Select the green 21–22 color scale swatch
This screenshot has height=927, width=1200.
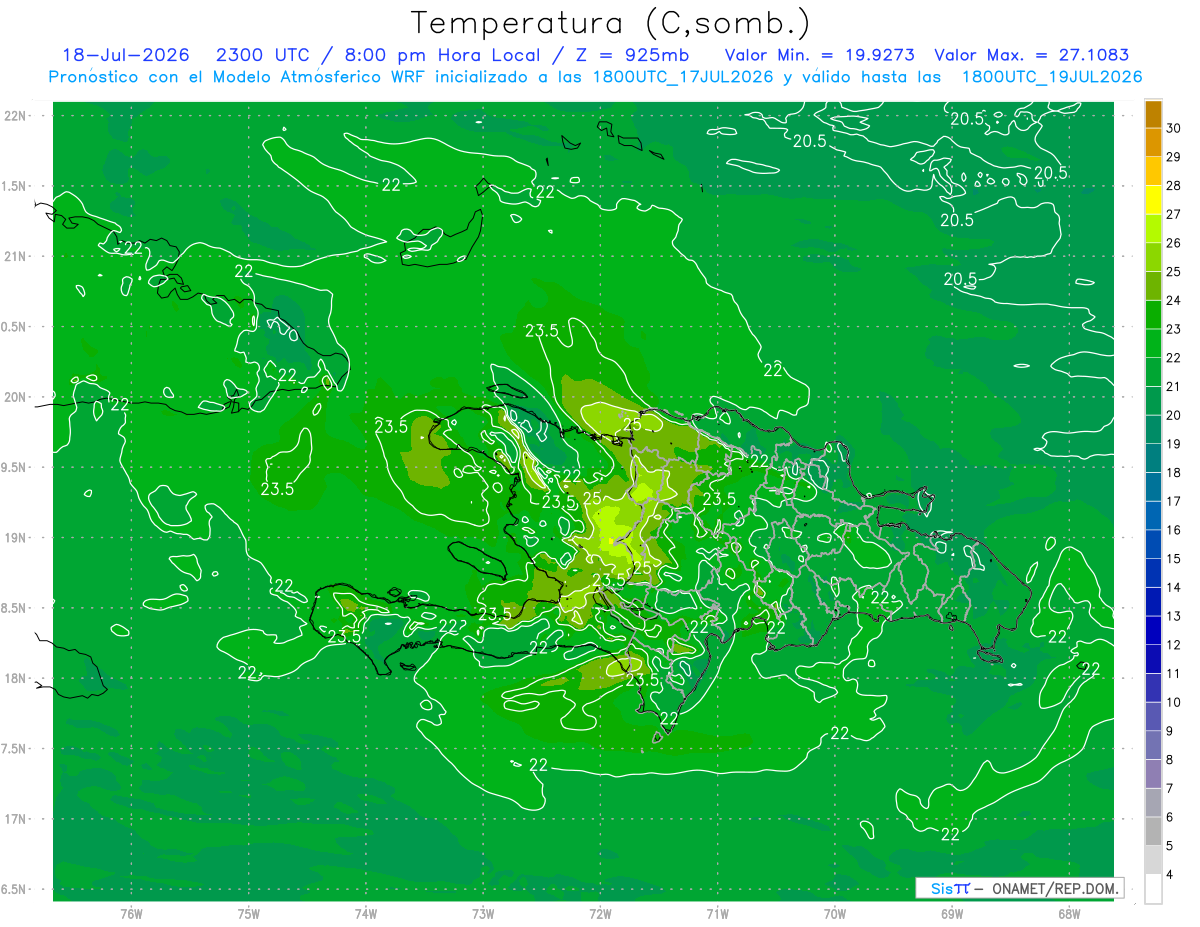coord(1153,372)
